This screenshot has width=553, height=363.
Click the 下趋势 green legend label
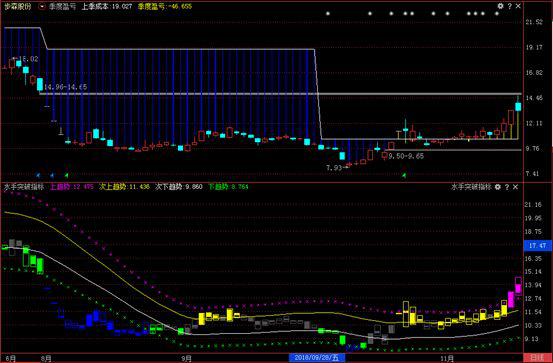(218, 187)
